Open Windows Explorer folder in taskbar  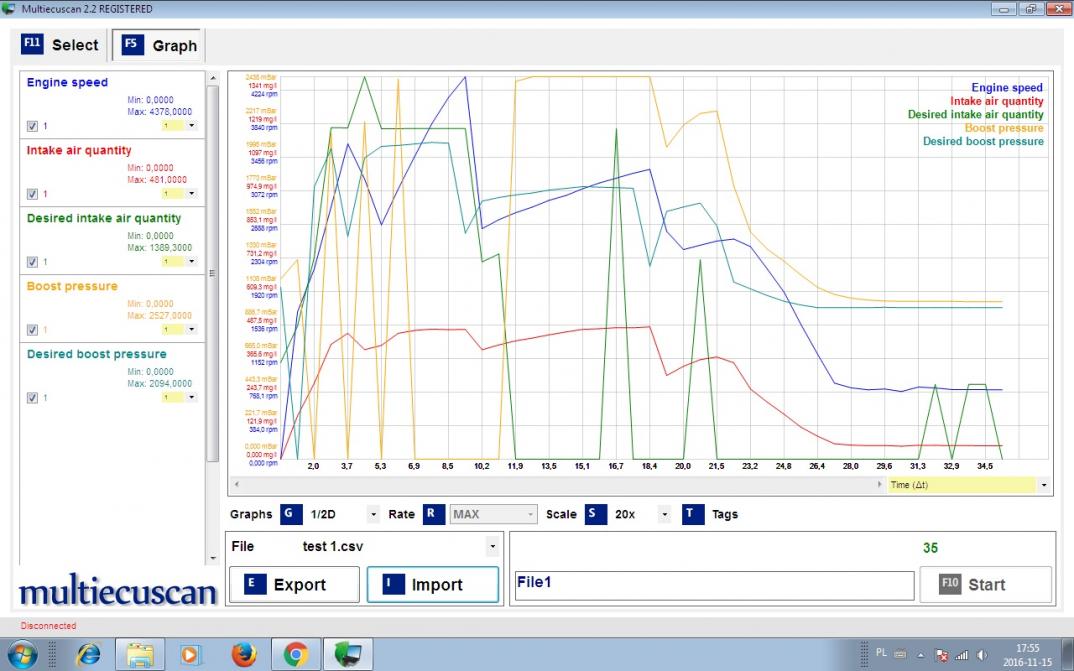(x=140, y=654)
